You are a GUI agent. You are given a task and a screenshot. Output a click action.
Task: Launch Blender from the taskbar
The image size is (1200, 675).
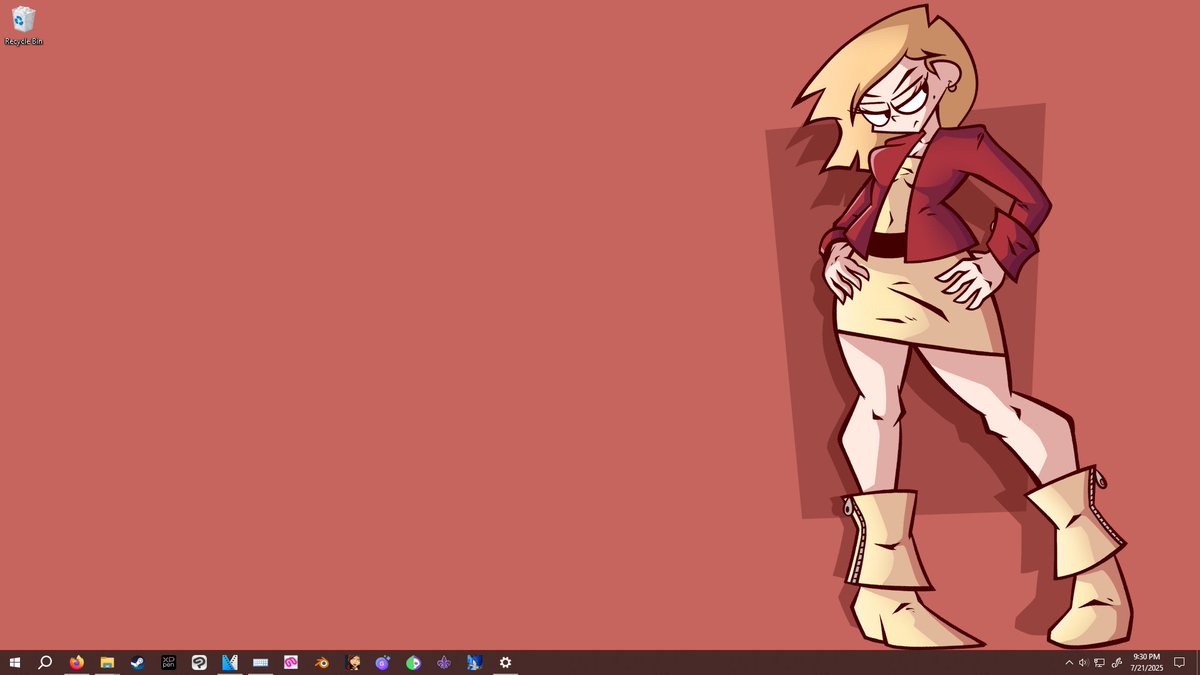(322, 662)
